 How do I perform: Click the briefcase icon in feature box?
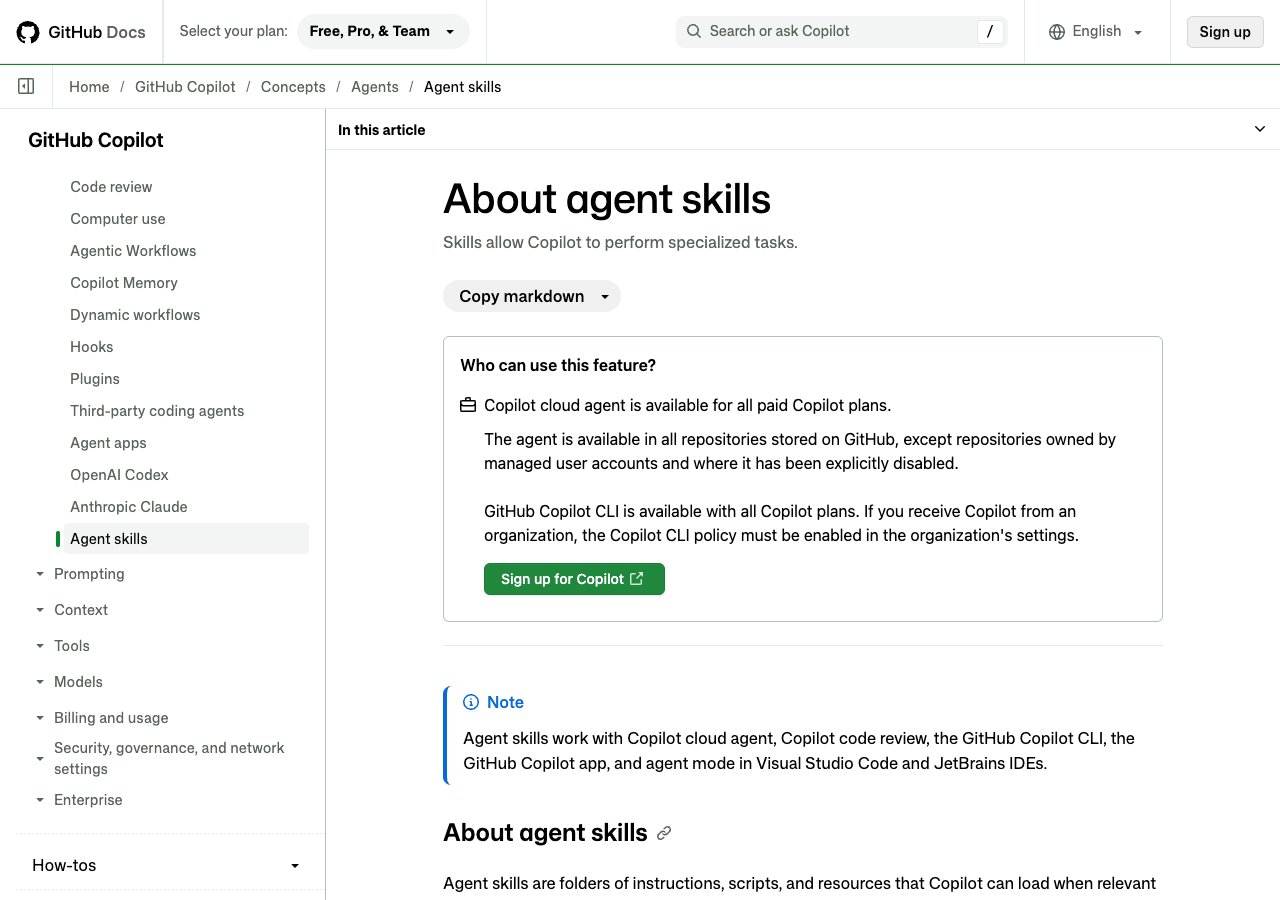(x=468, y=405)
